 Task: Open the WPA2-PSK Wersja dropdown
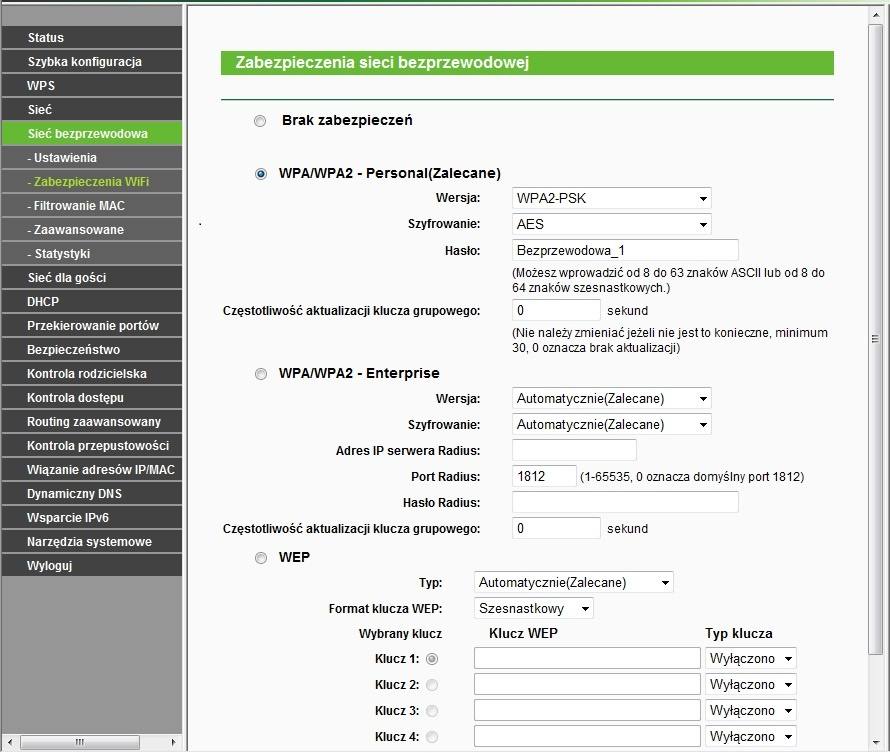tap(611, 198)
